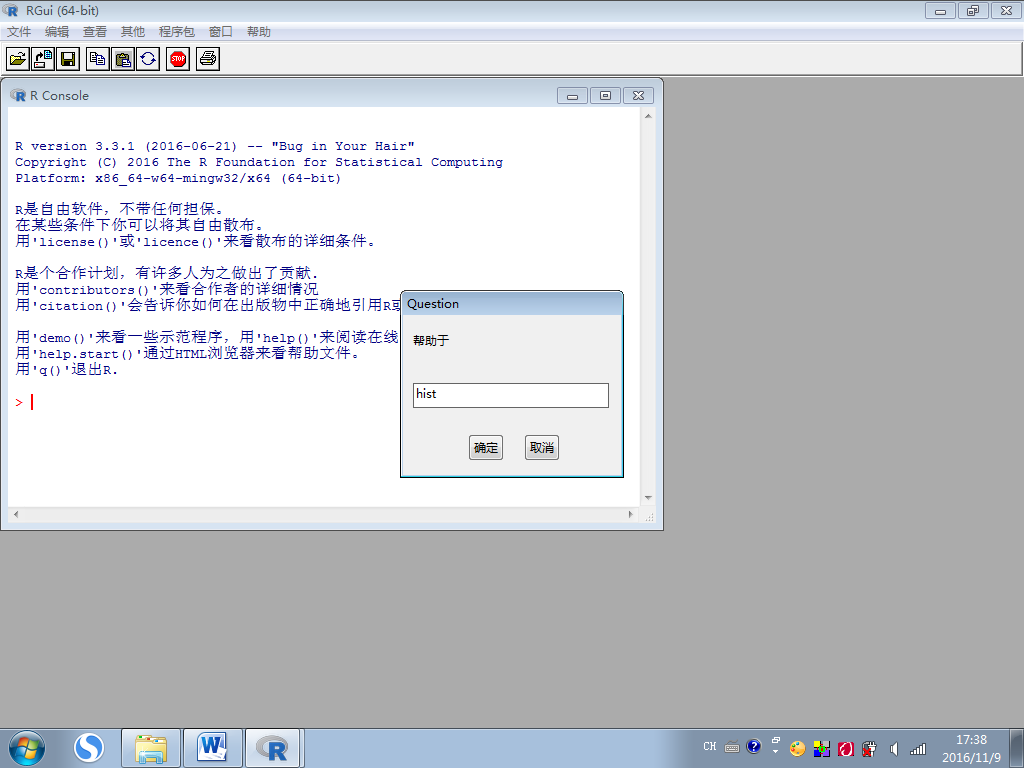Click the tray colorful squares icon
Image resolution: width=1024 pixels, height=768 pixels.
point(822,749)
